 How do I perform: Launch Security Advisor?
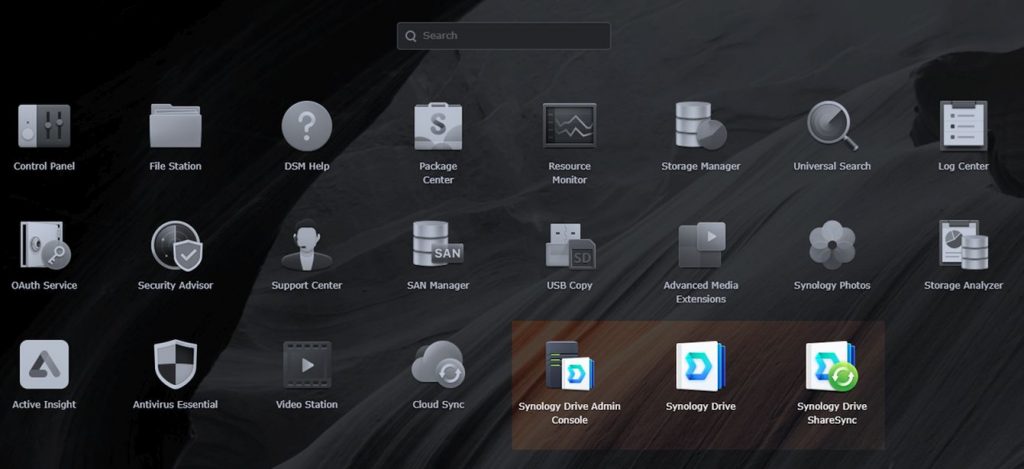[x=176, y=246]
